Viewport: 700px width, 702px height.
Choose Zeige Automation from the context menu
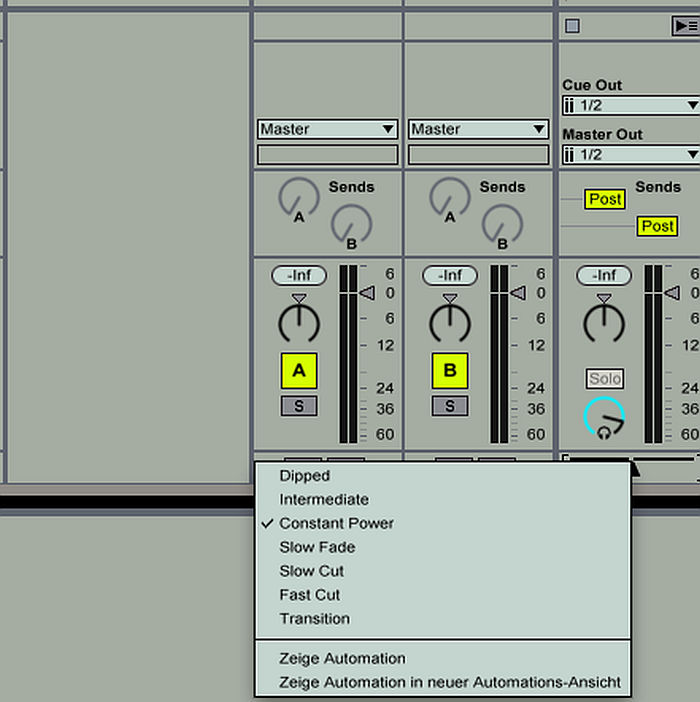pyautogui.click(x=342, y=658)
